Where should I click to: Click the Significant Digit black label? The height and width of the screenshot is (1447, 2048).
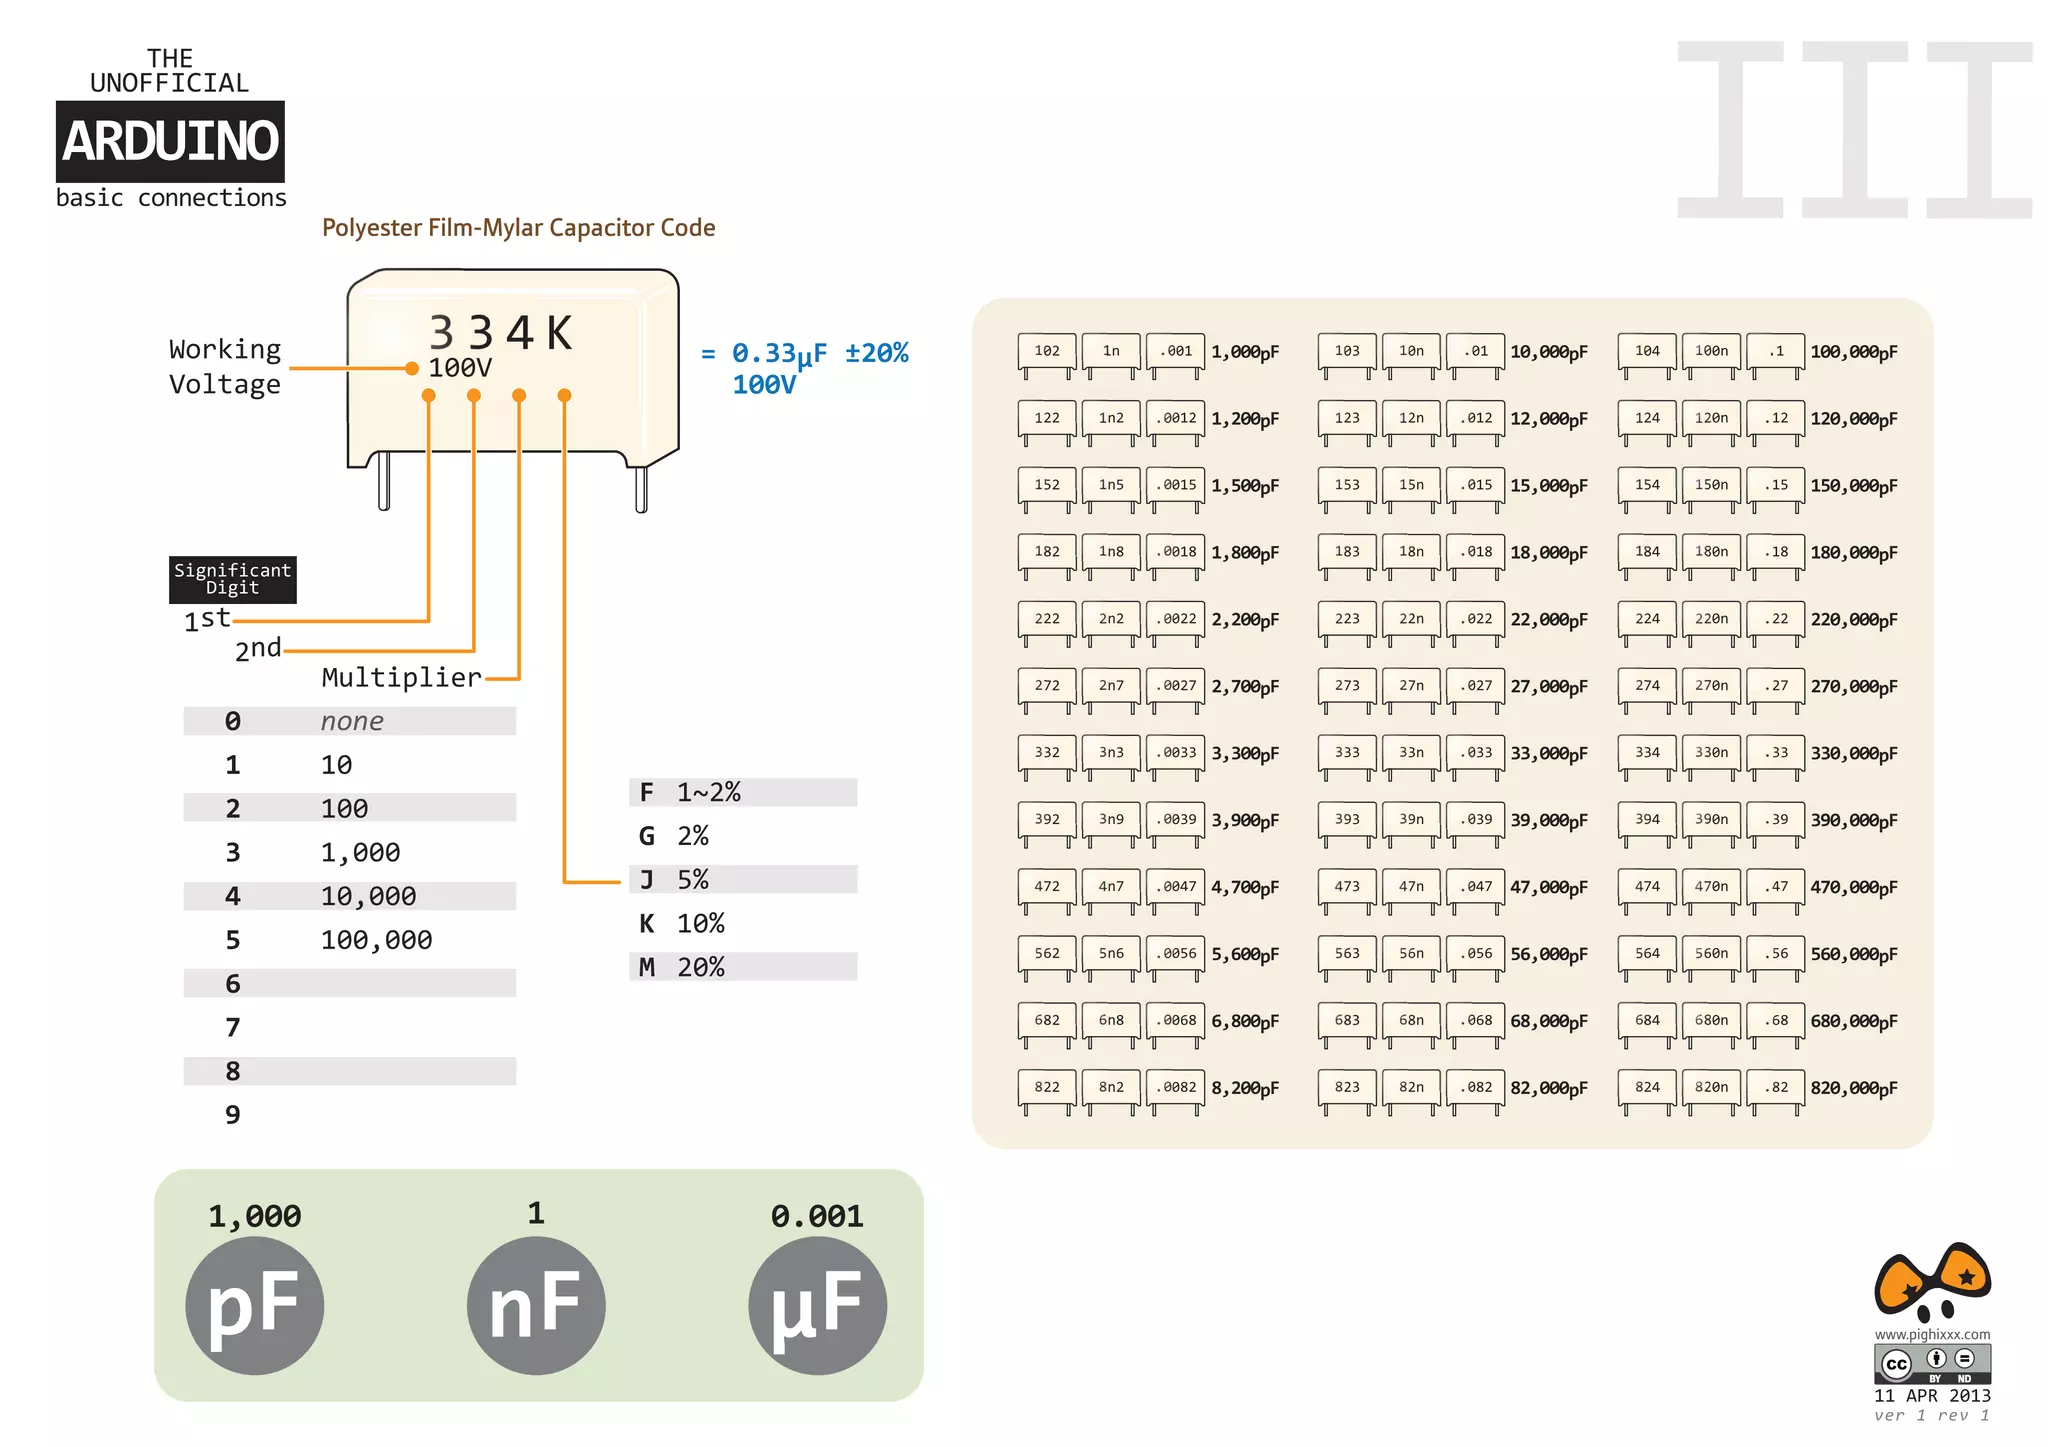(232, 579)
